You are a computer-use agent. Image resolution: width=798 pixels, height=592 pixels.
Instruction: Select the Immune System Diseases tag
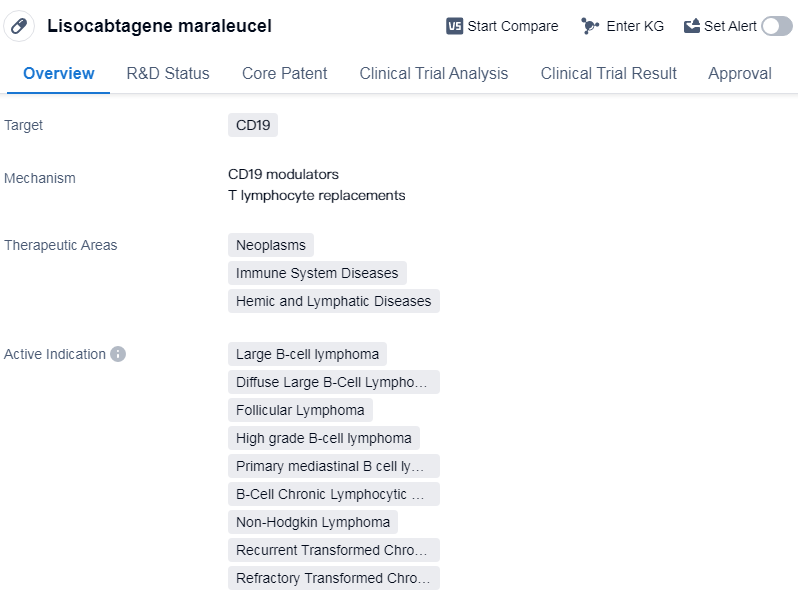317,273
